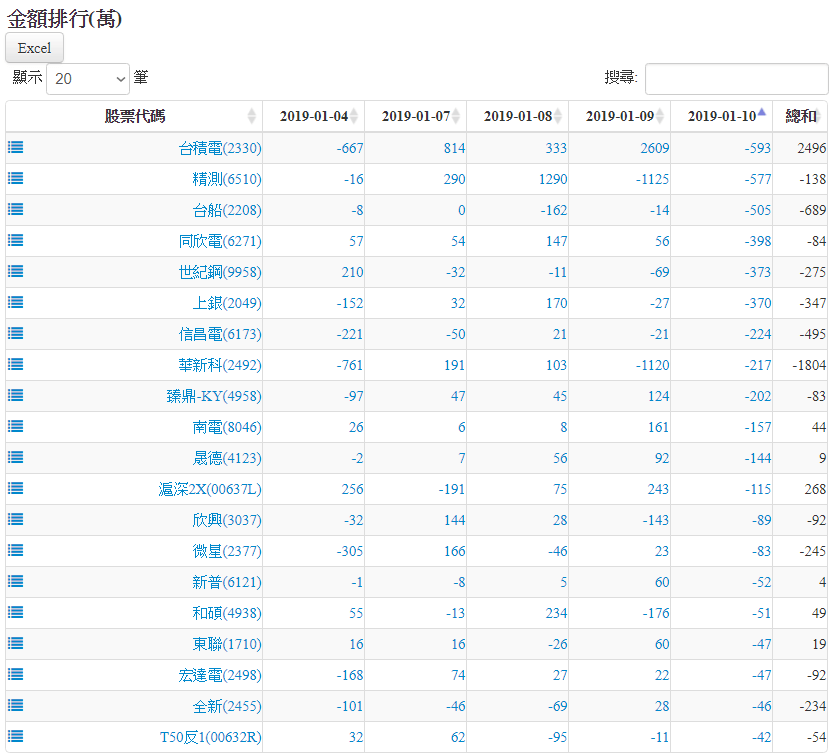Sort by the 2019-01-08 column header
This screenshot has height=754, width=832.
point(517,116)
